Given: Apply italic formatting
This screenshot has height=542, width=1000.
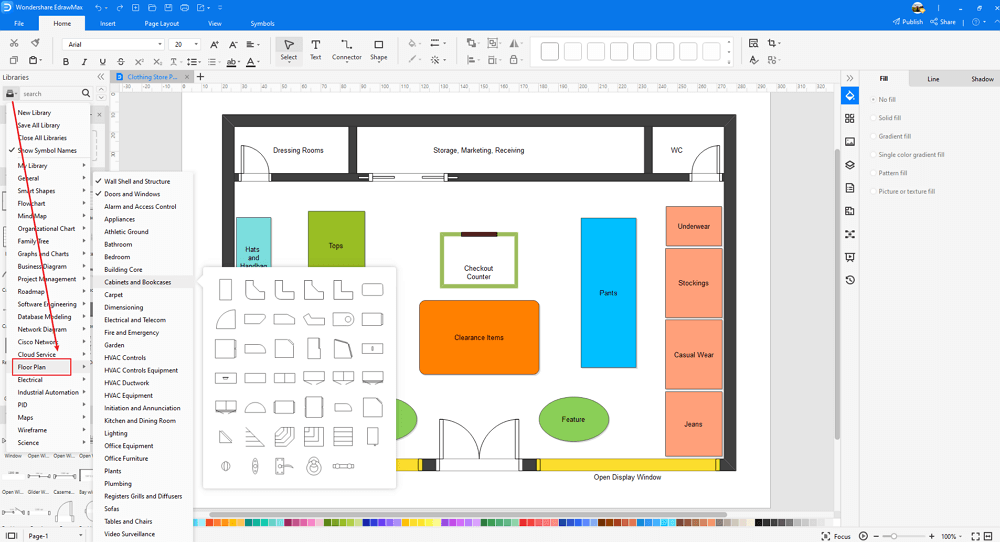Looking at the screenshot, I should coord(84,62).
